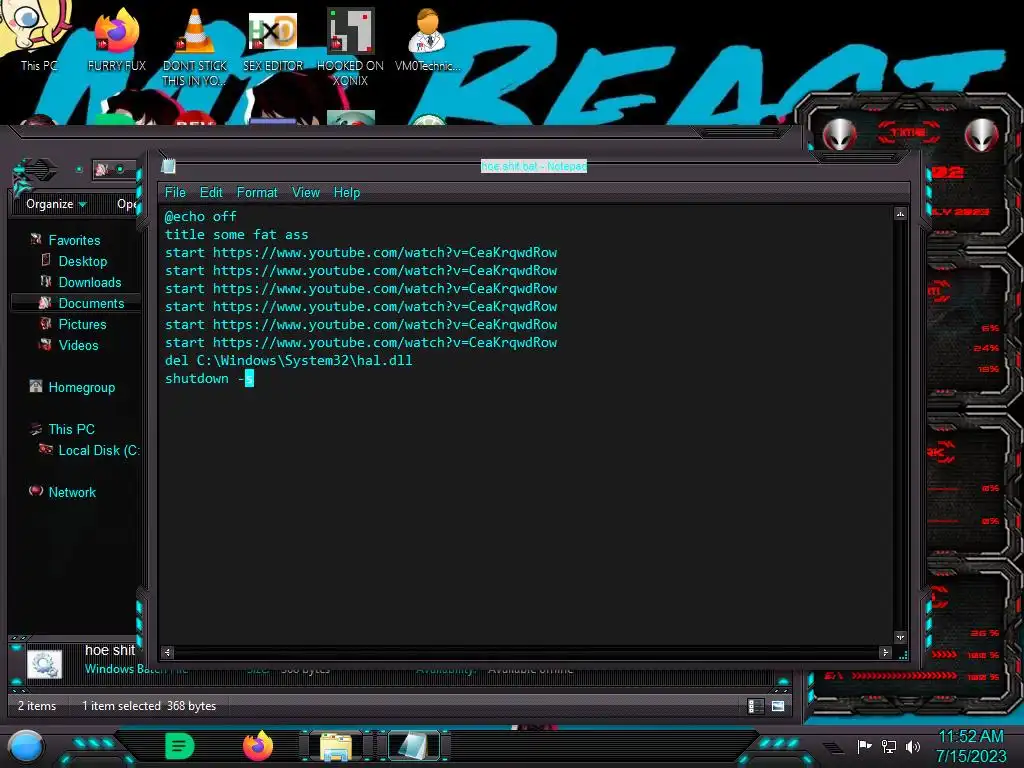The height and width of the screenshot is (768, 1024).
Task: Click the batch file gear thumbnail in details pane
Action: 44,665
